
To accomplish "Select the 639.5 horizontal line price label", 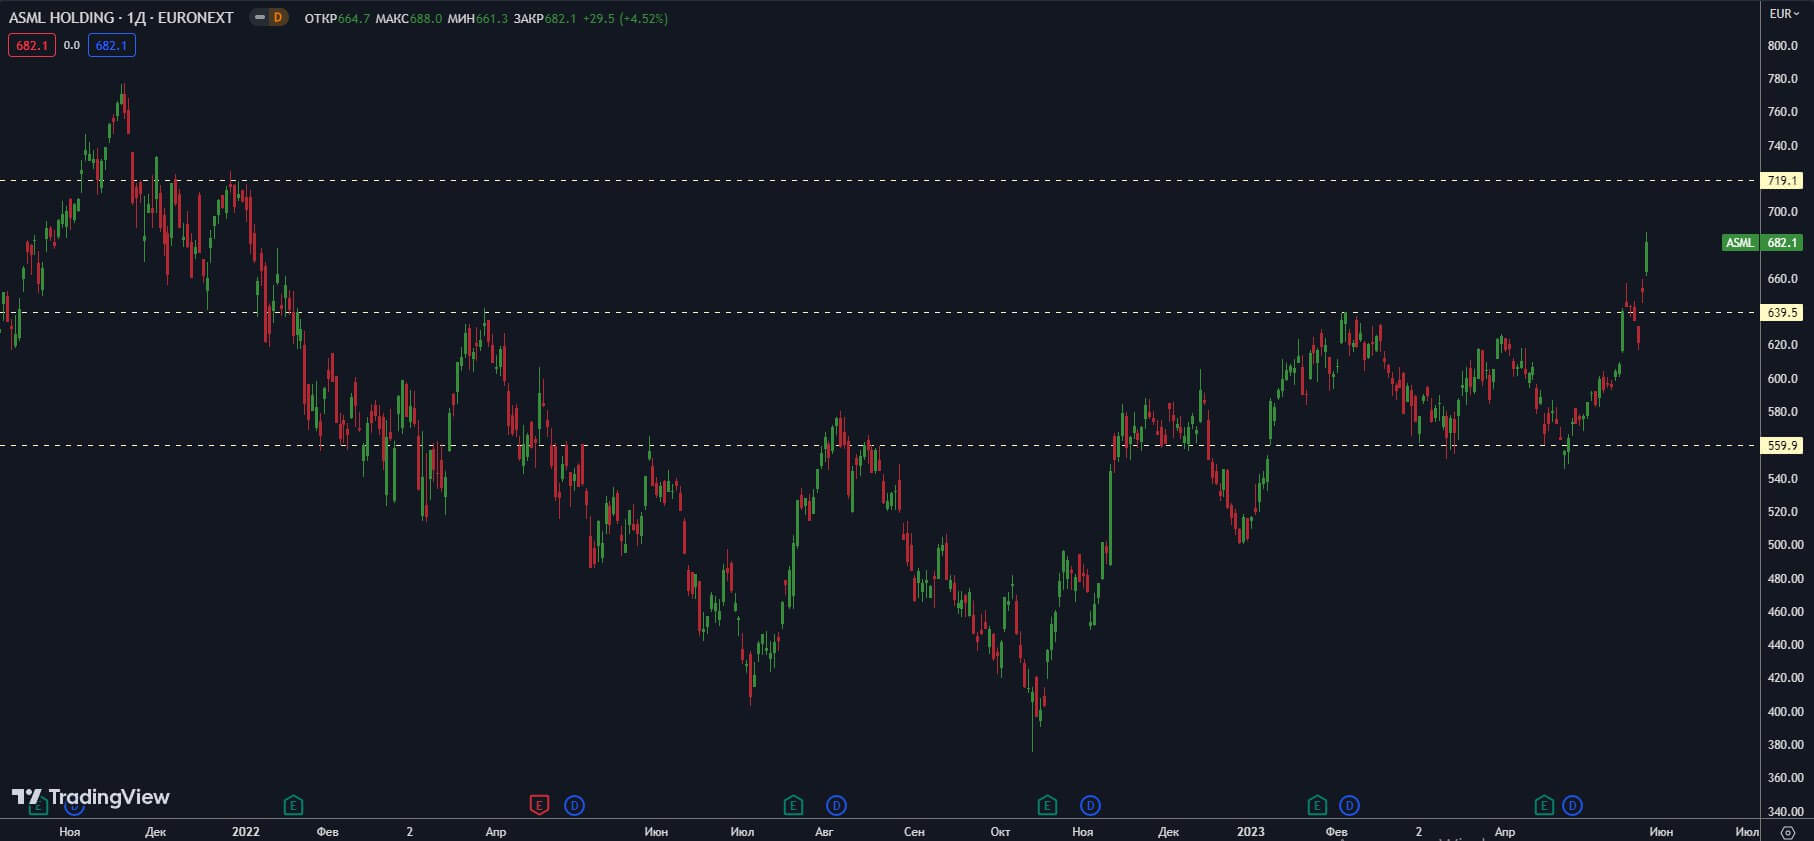I will [x=1782, y=313].
